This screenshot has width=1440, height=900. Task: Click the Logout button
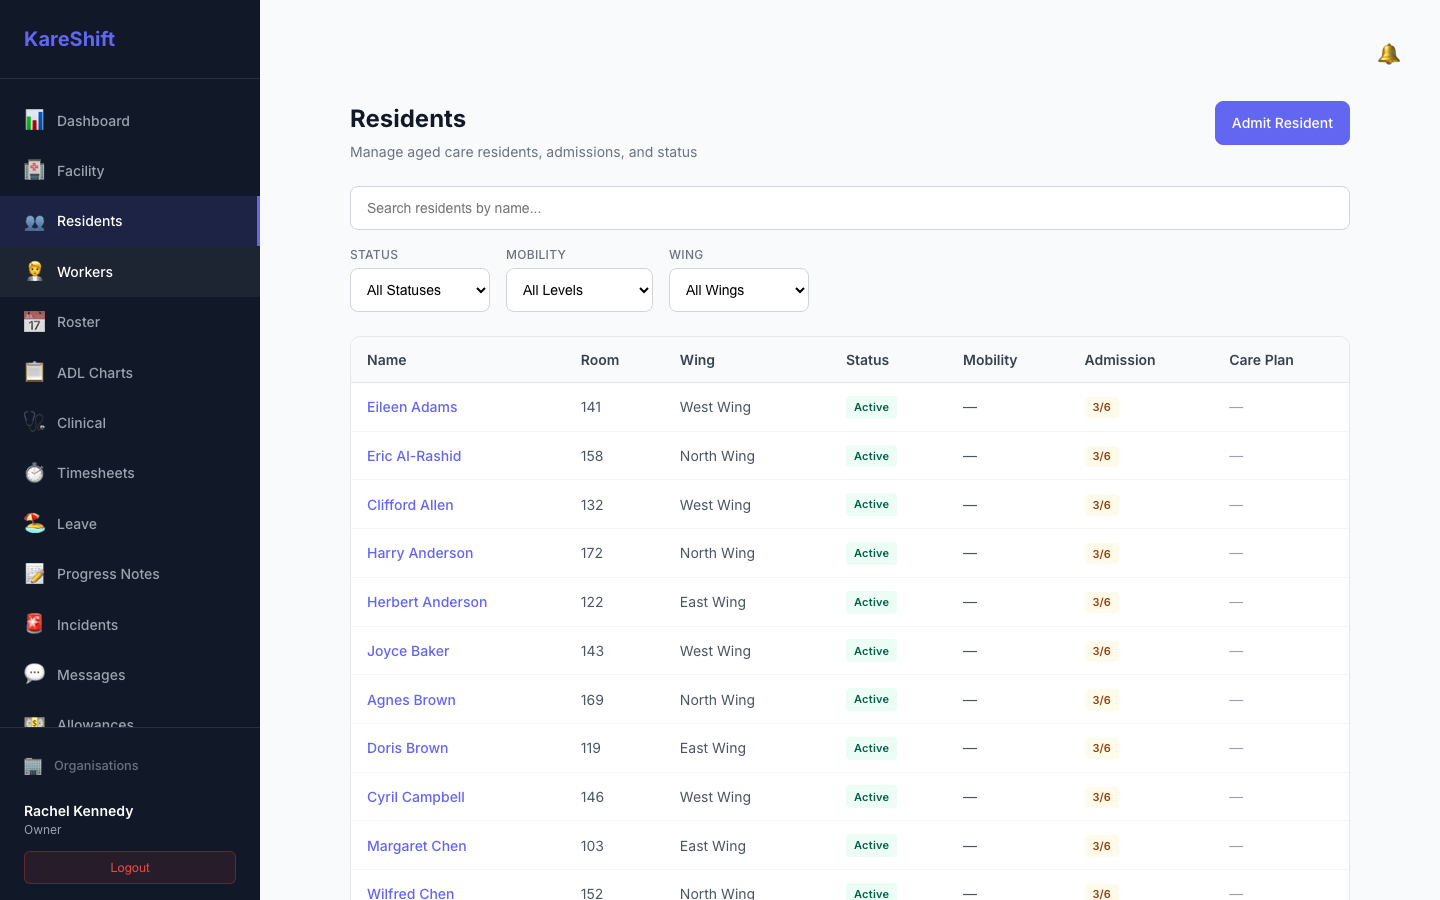pos(130,868)
